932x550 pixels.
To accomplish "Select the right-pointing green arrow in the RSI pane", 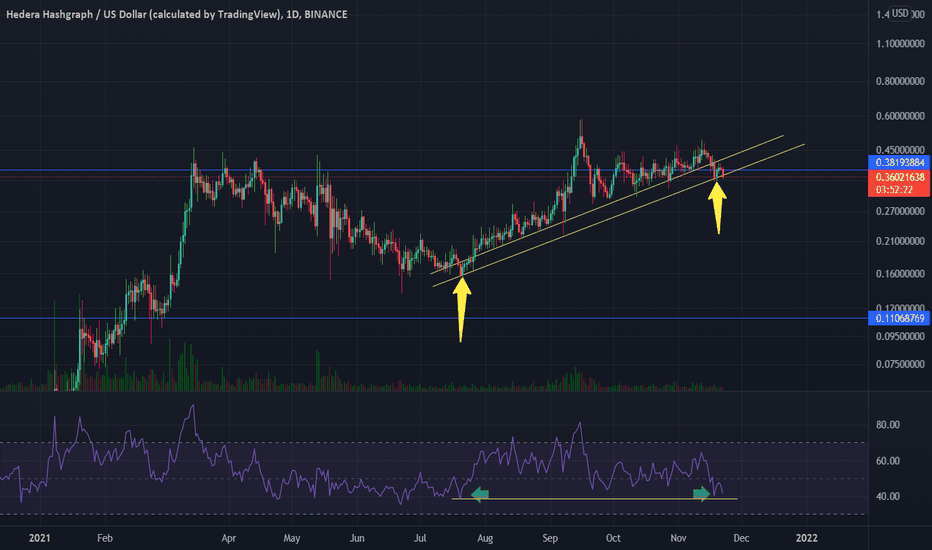I will tap(701, 494).
